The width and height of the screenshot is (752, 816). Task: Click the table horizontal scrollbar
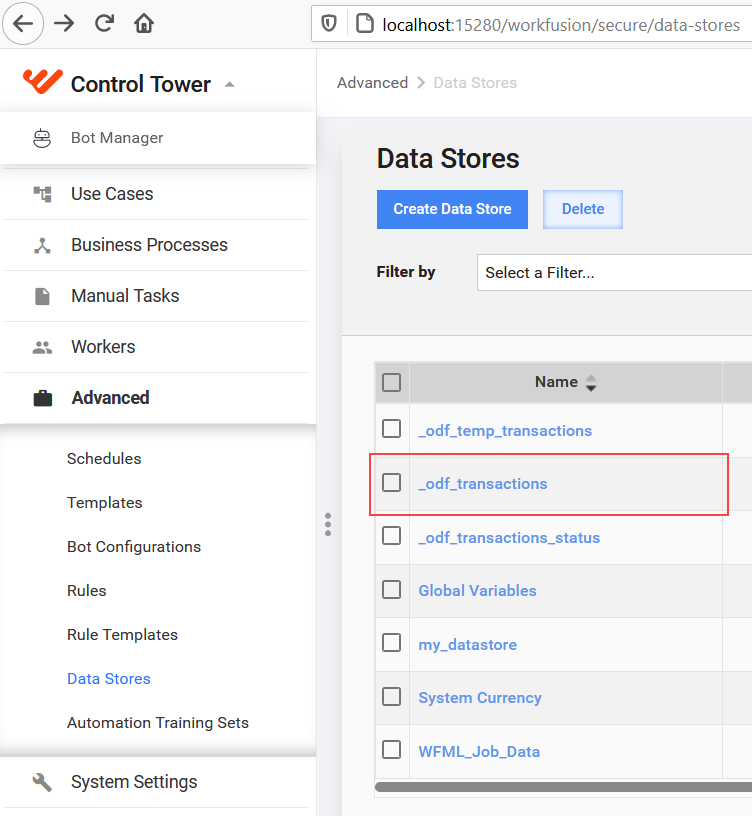pyautogui.click(x=563, y=787)
